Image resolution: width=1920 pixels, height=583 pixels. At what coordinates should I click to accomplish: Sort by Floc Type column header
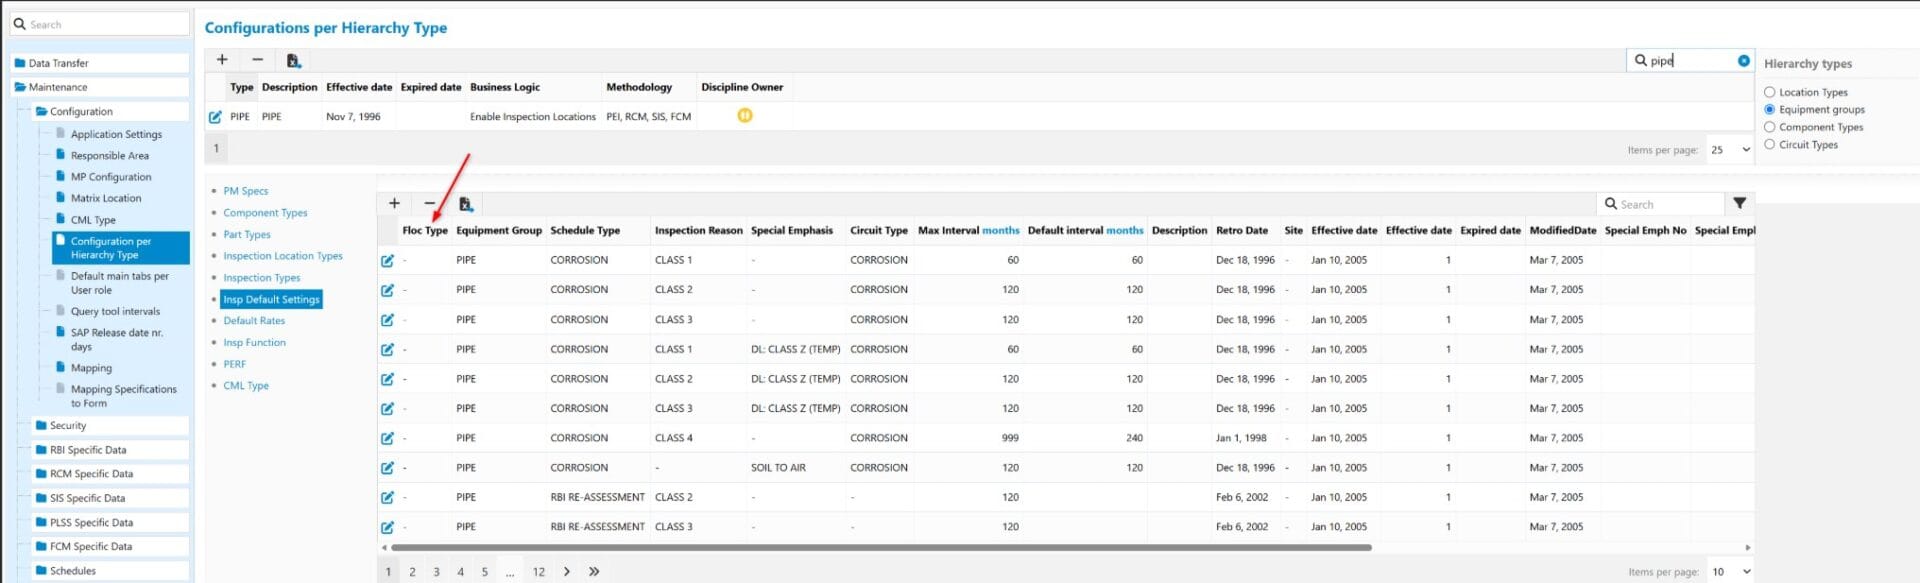(x=425, y=231)
